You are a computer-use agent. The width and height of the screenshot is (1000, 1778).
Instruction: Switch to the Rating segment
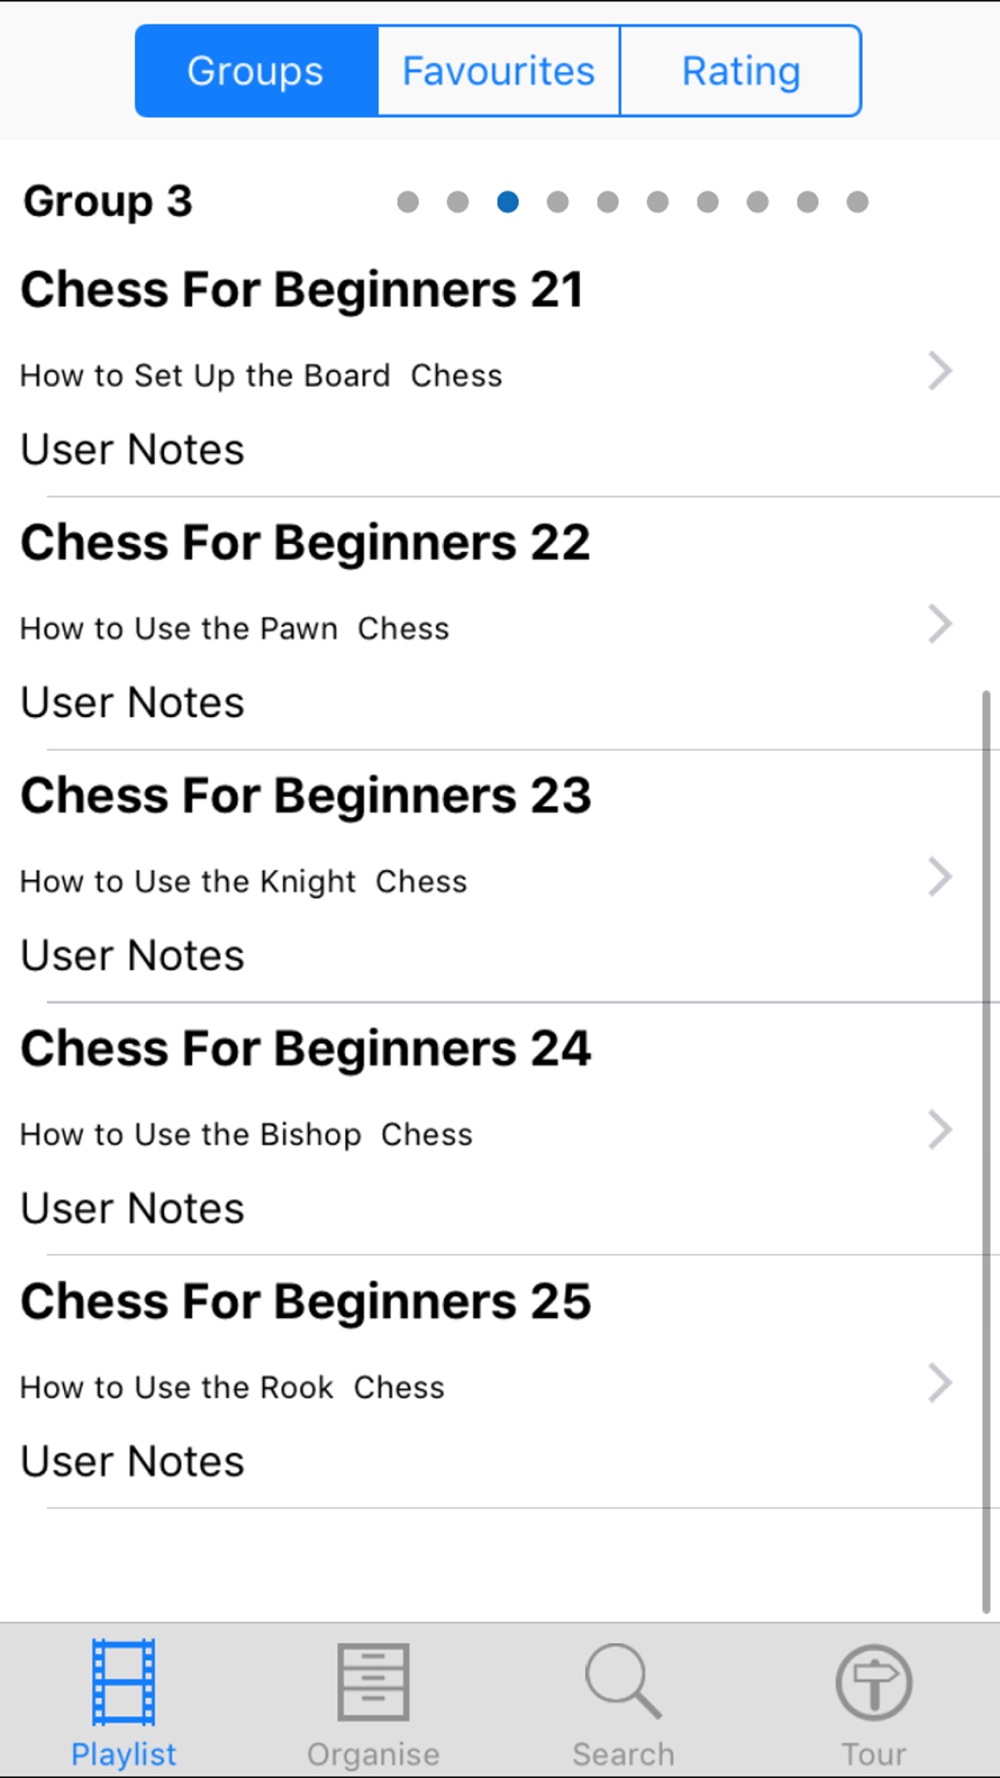[741, 71]
